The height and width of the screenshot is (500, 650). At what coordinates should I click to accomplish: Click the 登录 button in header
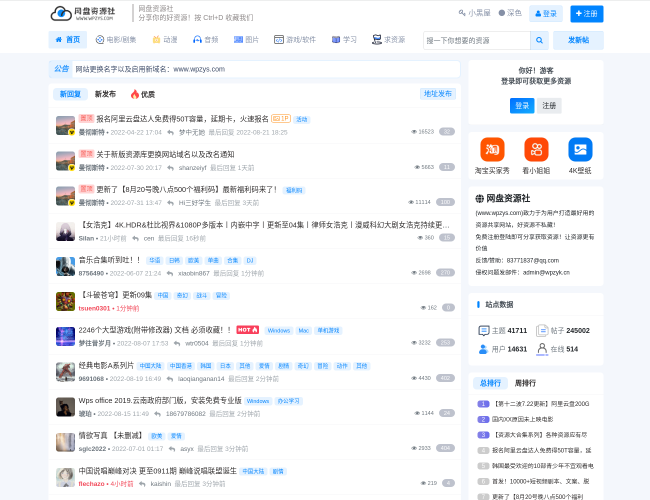546,14
